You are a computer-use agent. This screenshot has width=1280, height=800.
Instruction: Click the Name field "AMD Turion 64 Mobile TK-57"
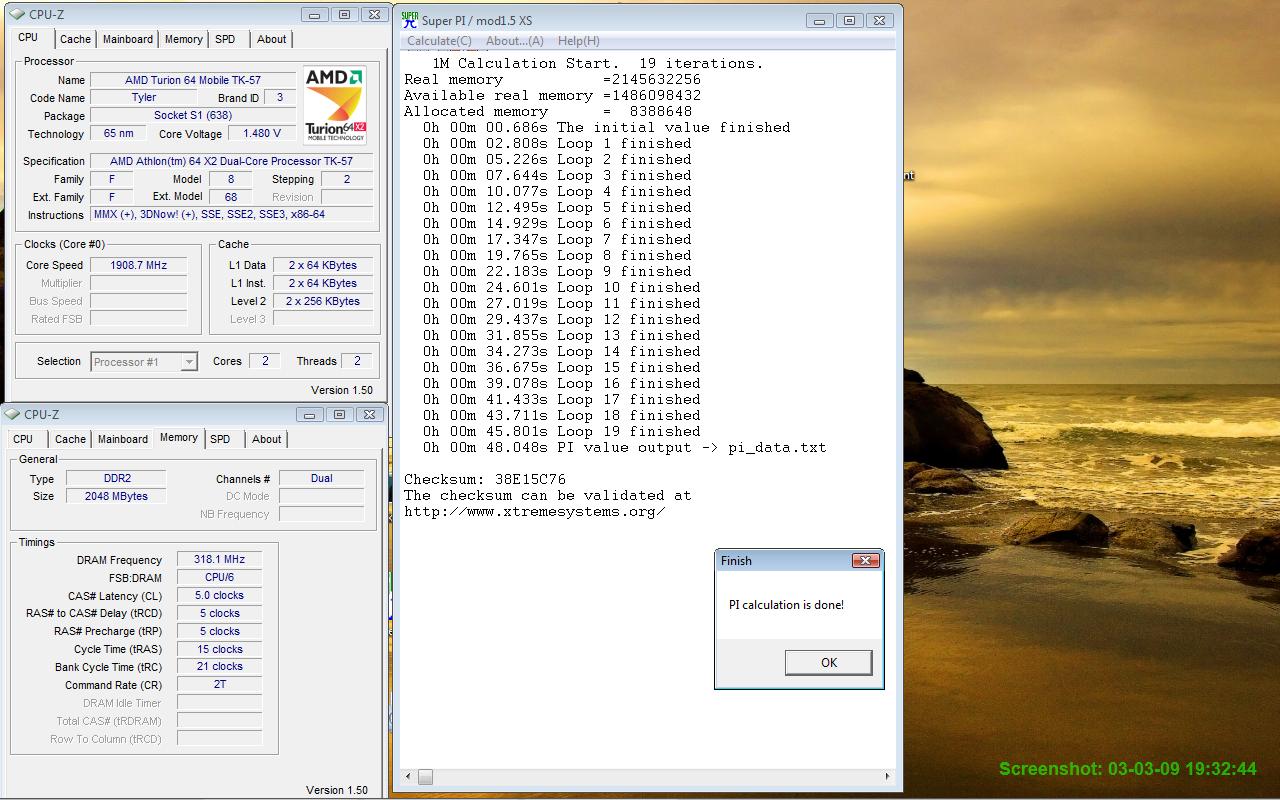[195, 80]
